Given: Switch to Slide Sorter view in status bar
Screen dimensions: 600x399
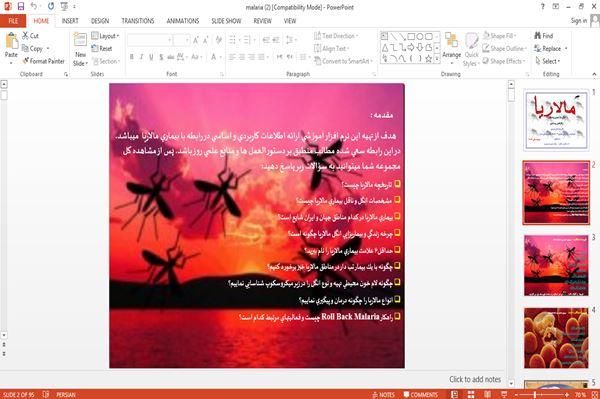Looking at the screenshot, I should [471, 394].
